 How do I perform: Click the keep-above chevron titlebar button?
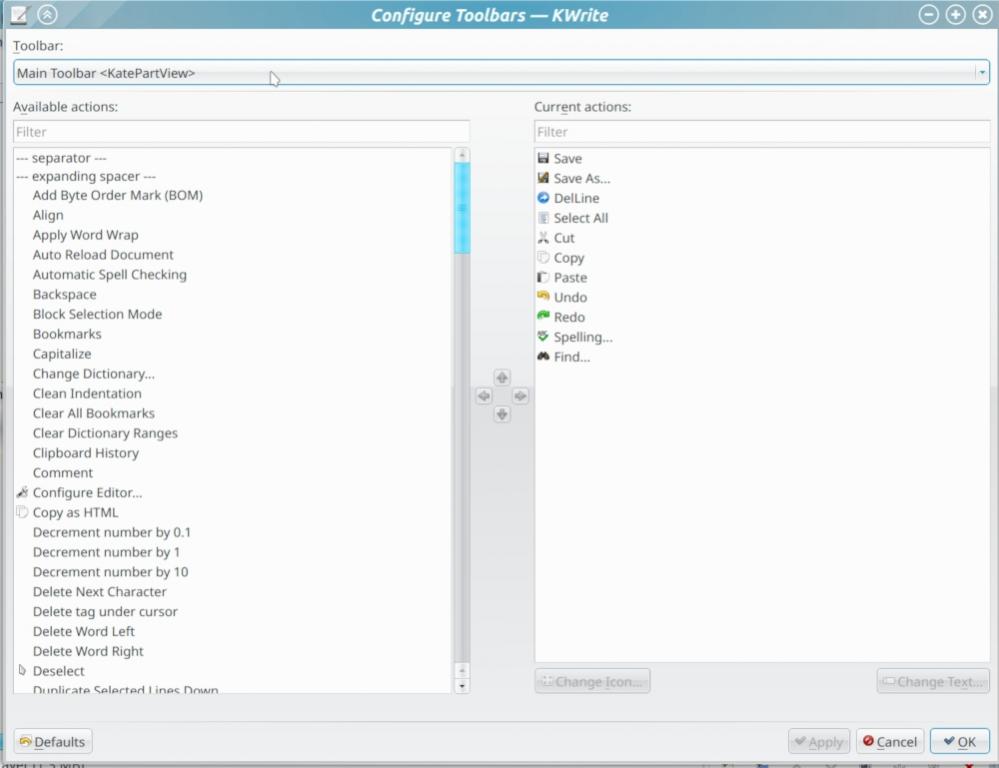click(x=47, y=14)
